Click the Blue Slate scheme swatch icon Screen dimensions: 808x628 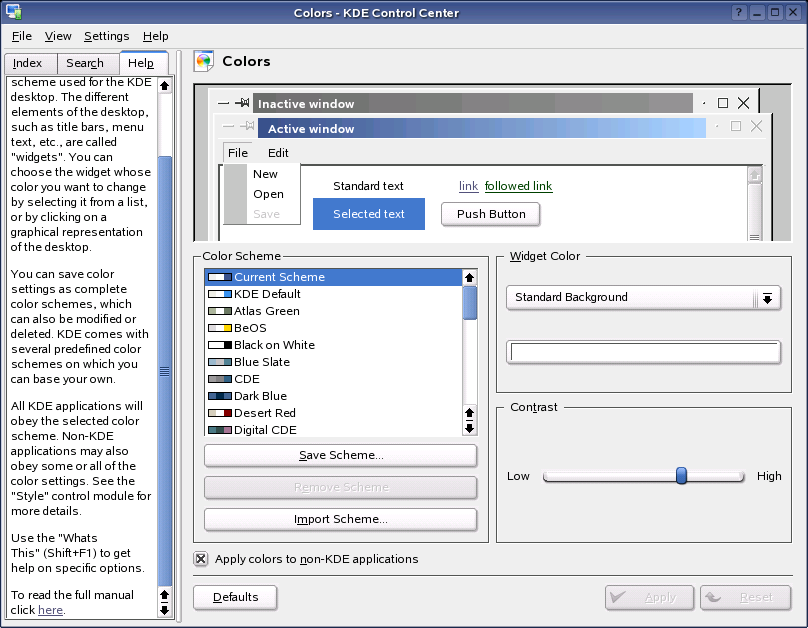[220, 362]
